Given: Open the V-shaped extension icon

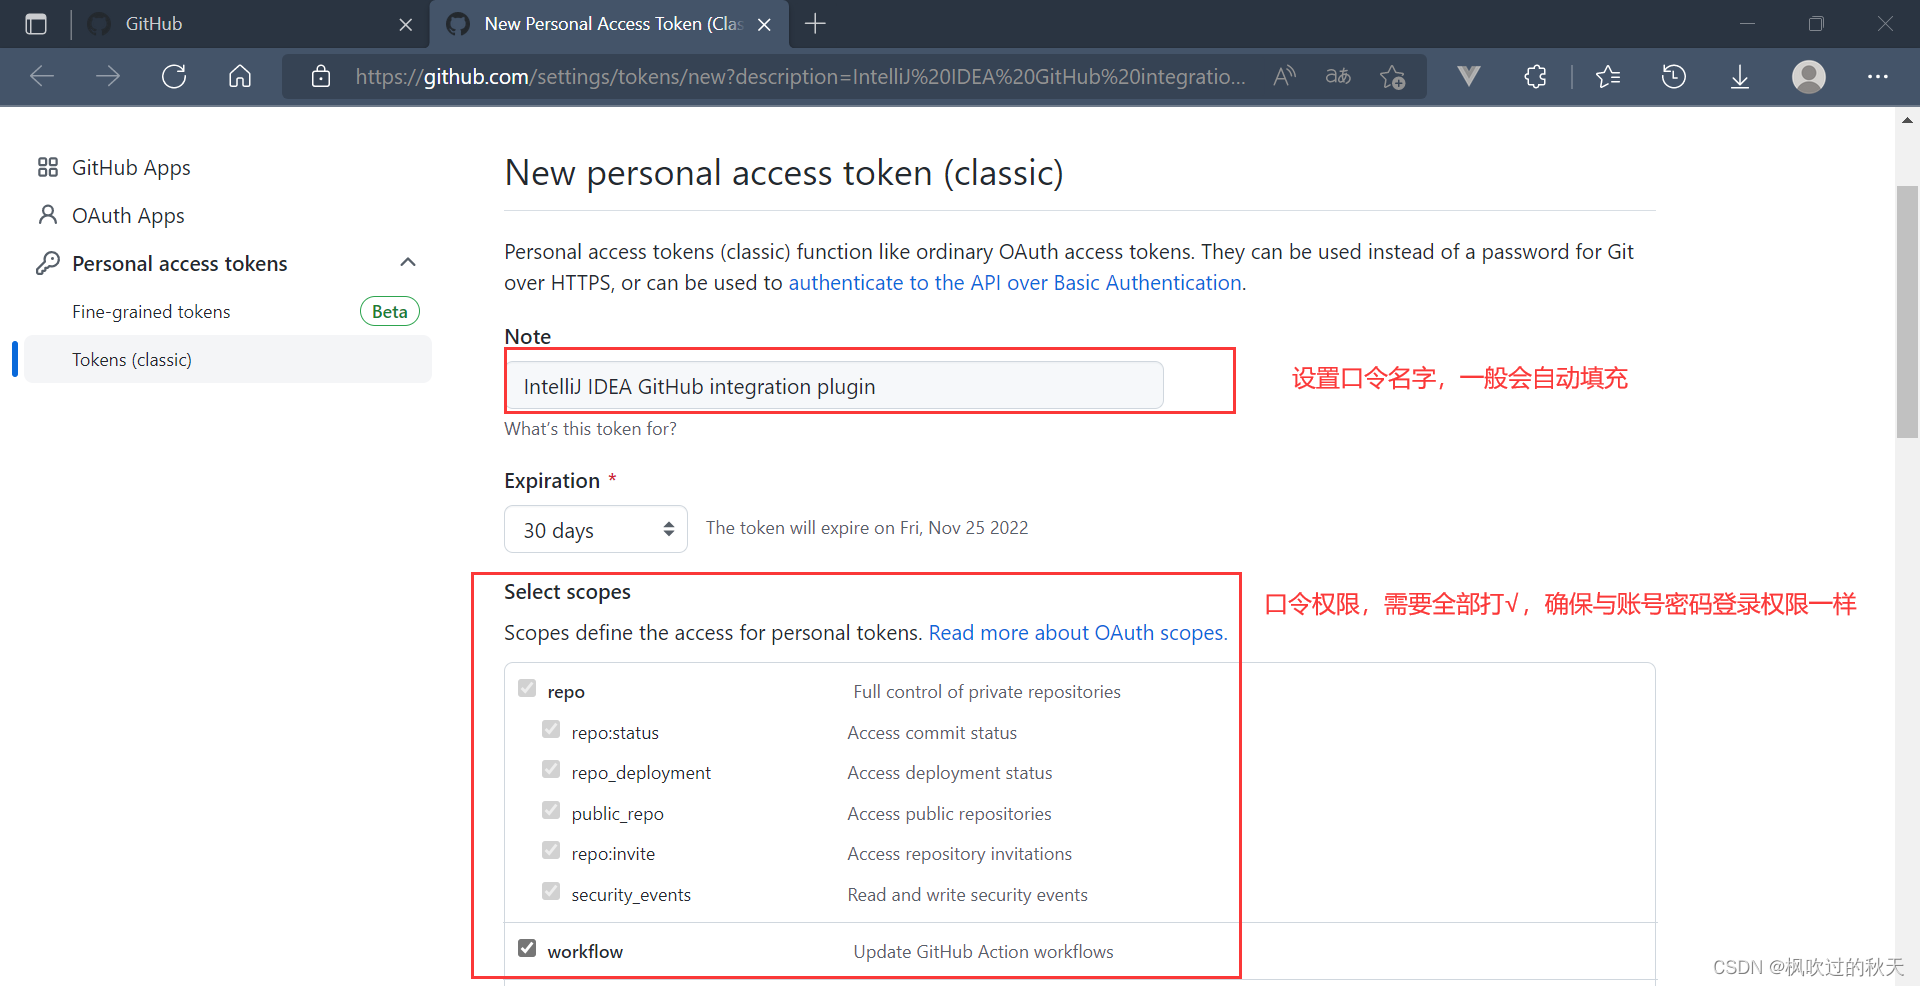Looking at the screenshot, I should pos(1468,76).
